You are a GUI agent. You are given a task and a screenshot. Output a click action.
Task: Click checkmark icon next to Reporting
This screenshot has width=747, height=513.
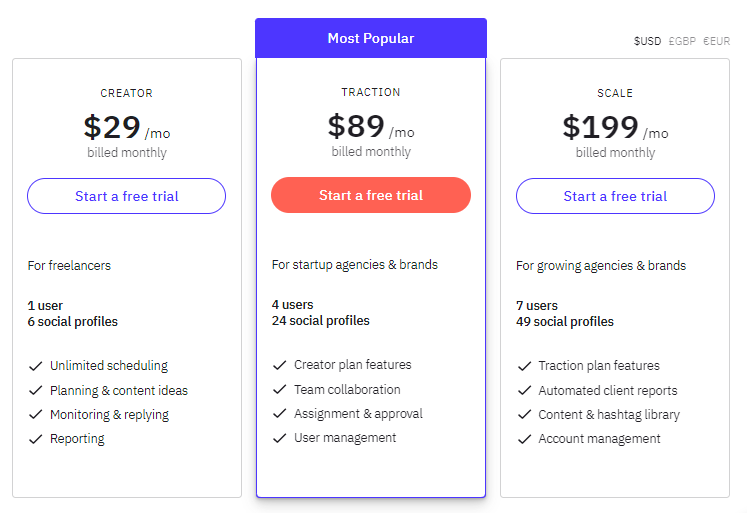[x=36, y=439]
